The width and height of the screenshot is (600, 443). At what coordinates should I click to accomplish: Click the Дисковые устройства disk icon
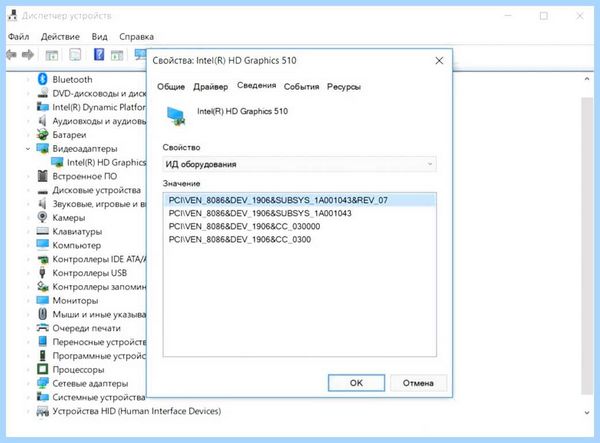click(42, 191)
